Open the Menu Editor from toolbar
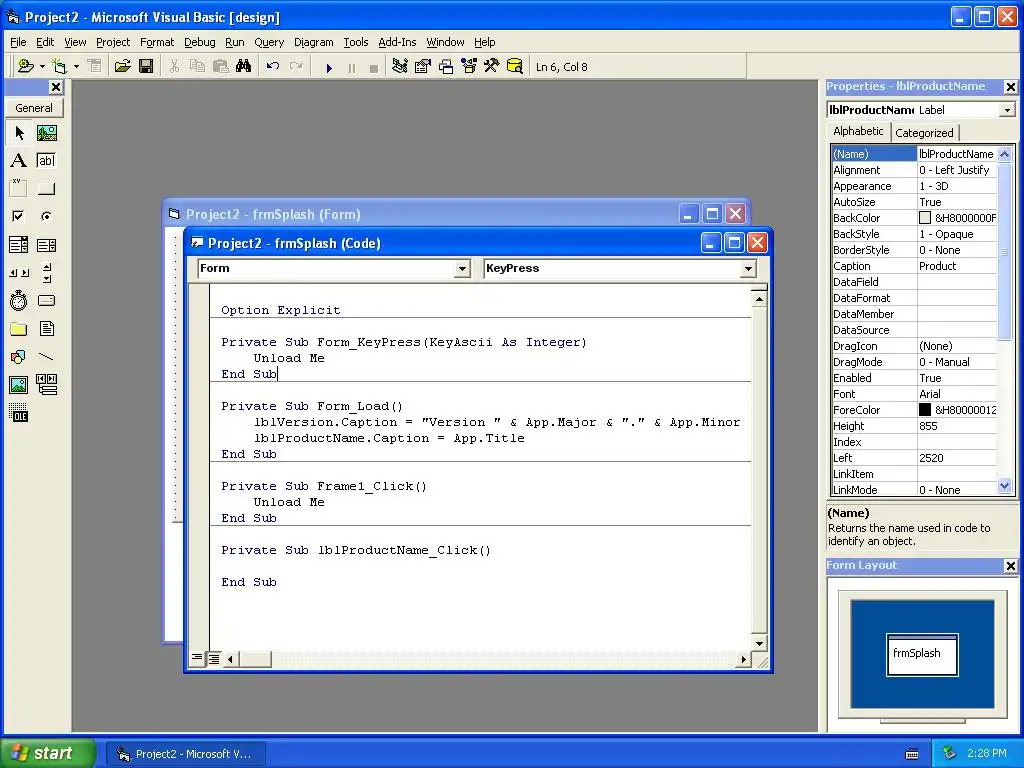1024x768 pixels. [x=94, y=66]
